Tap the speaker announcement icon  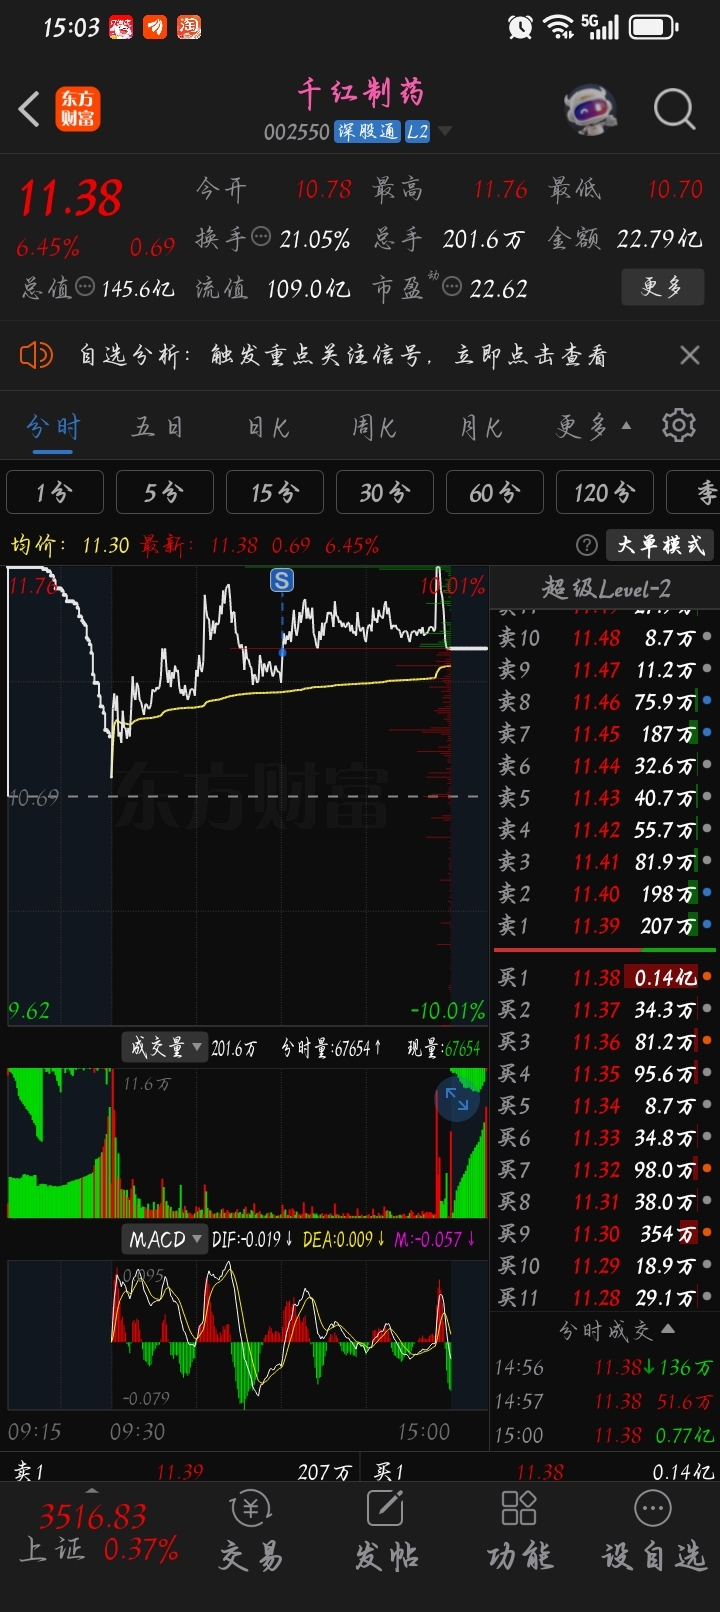coord(36,354)
